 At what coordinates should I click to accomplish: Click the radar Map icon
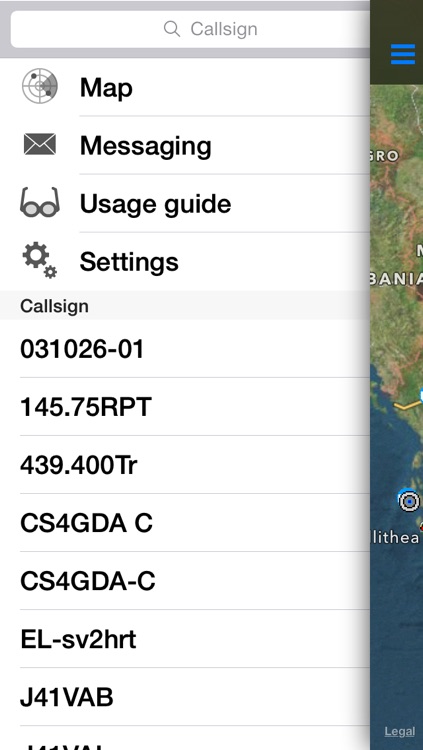40,87
